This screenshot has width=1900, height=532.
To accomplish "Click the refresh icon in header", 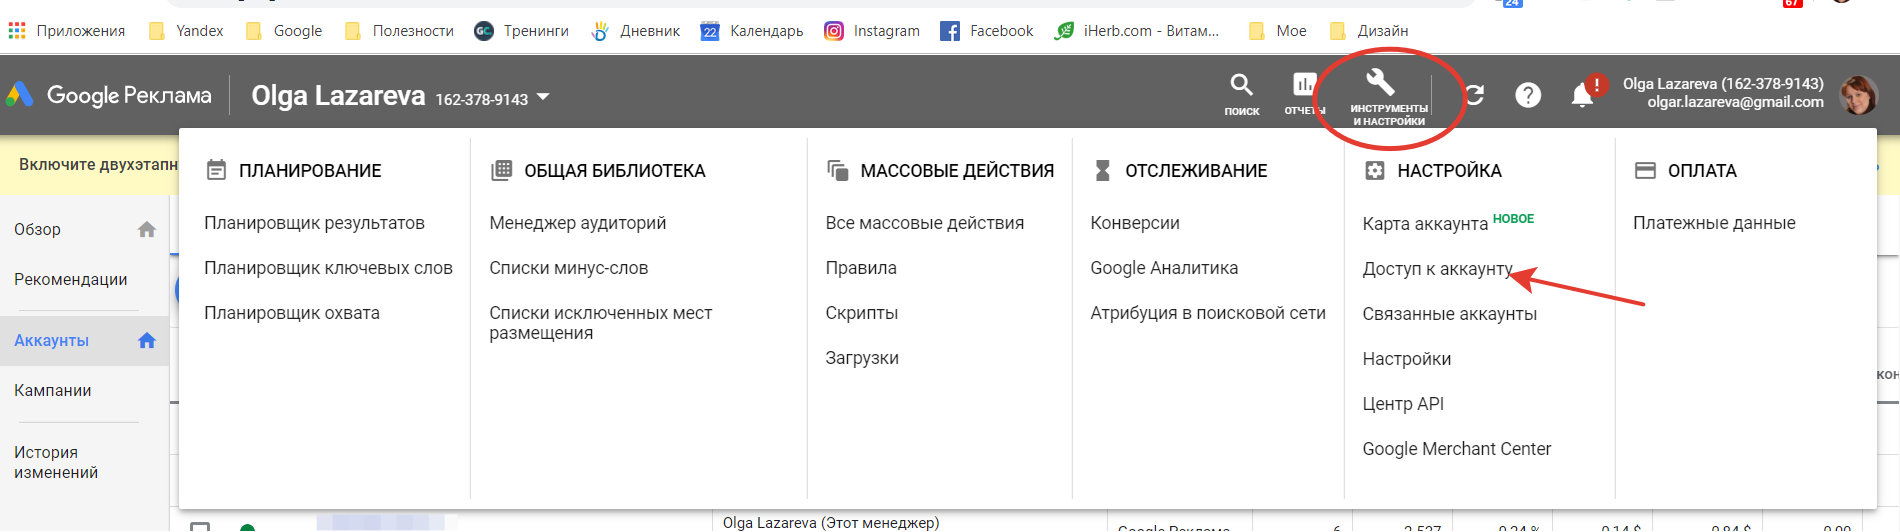I will tap(1474, 95).
